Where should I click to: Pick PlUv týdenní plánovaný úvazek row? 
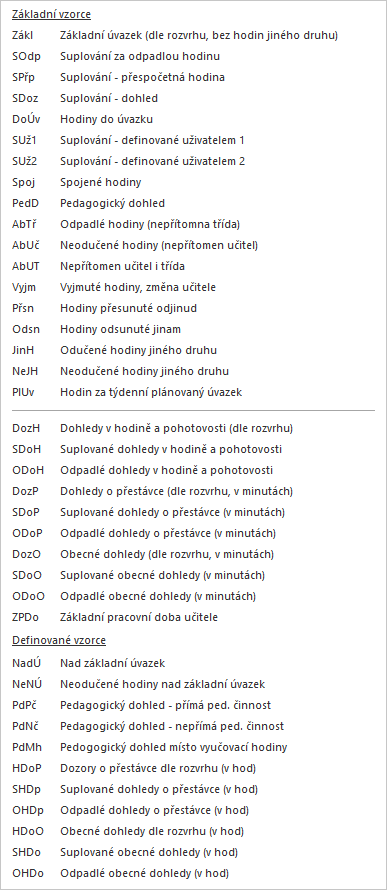127,392
